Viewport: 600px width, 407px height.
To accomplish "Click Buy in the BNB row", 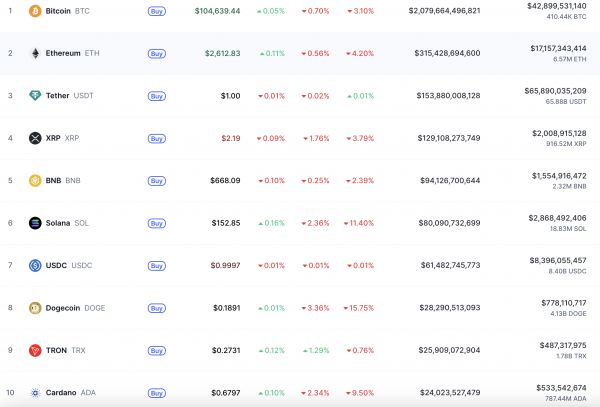I will coord(157,181).
